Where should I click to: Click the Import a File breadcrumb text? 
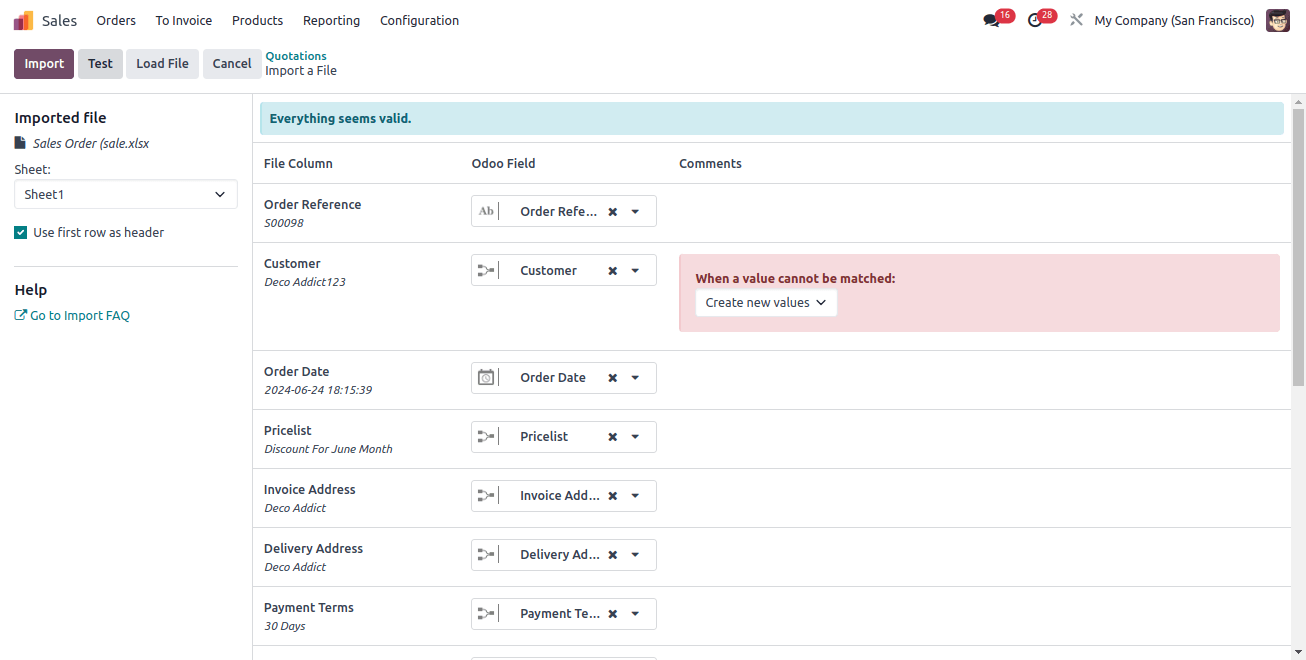coord(301,71)
